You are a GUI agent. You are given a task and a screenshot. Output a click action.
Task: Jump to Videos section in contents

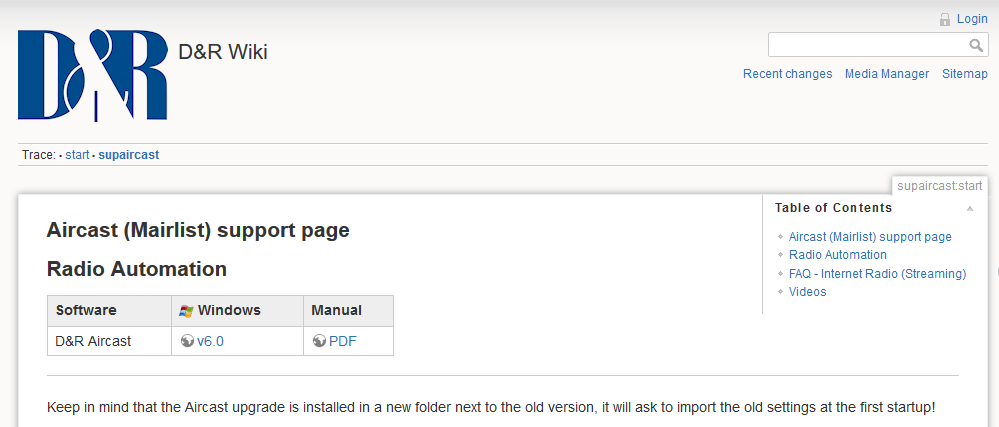(807, 292)
